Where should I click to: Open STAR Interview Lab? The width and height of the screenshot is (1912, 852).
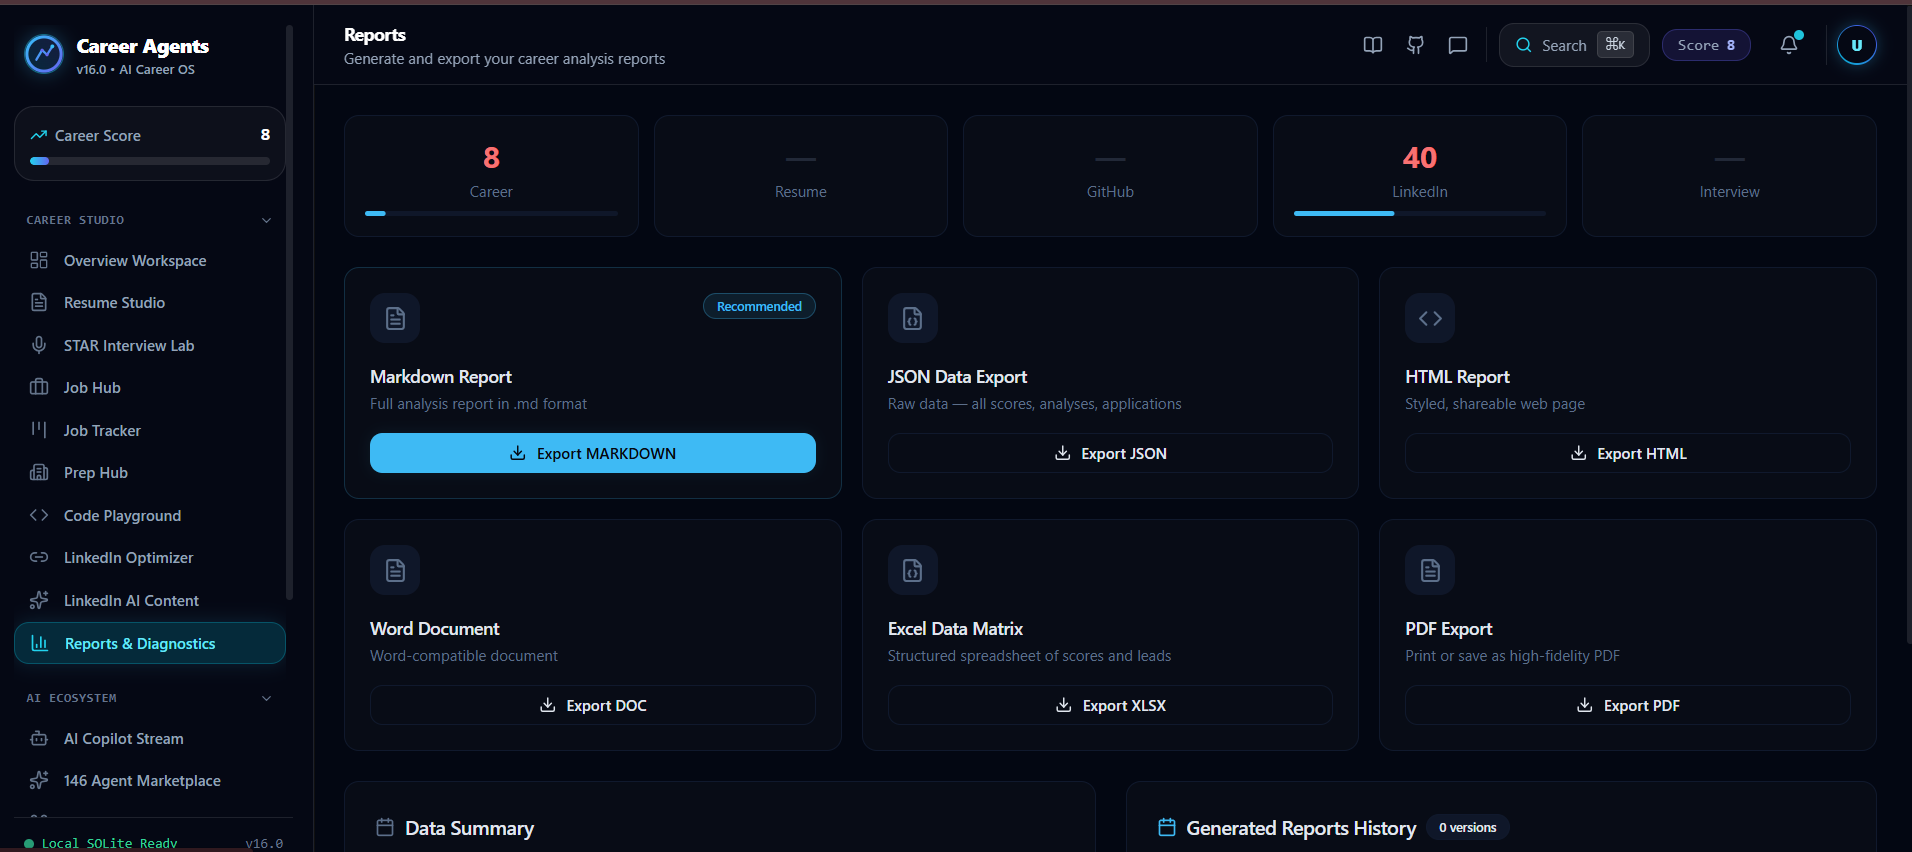(150, 345)
